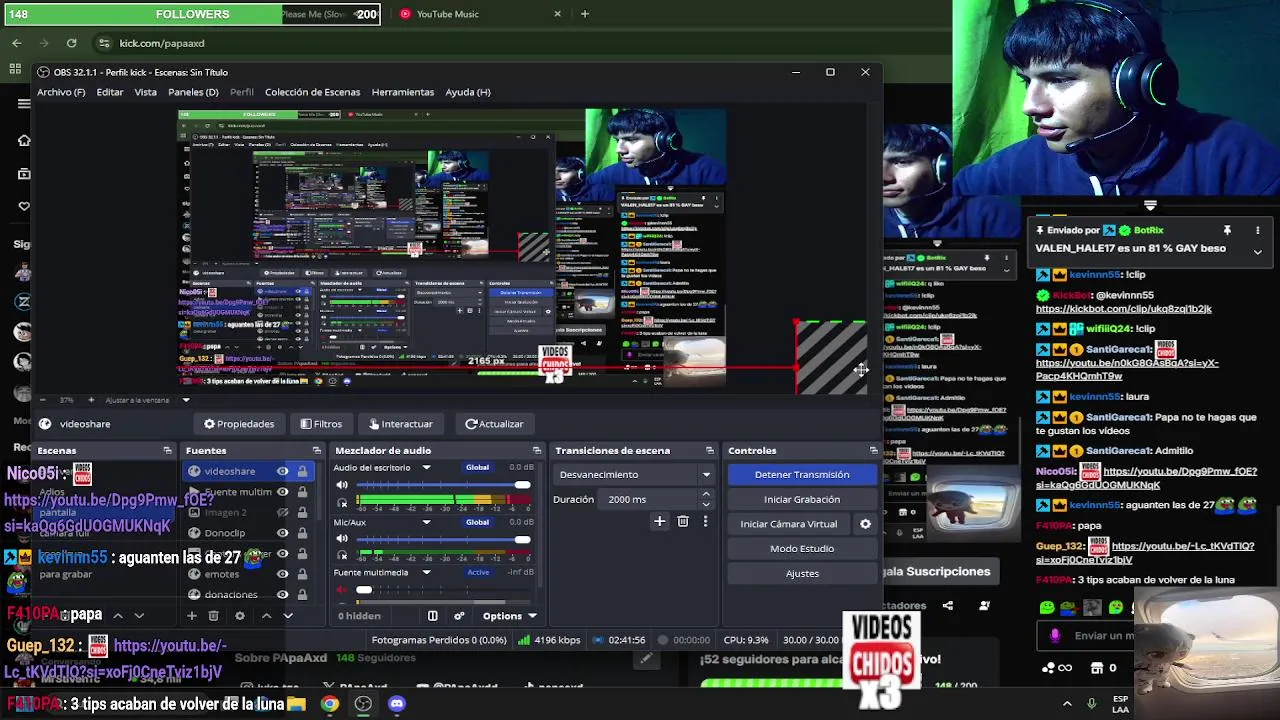Undock the Fuentes panel

[x=317, y=451]
